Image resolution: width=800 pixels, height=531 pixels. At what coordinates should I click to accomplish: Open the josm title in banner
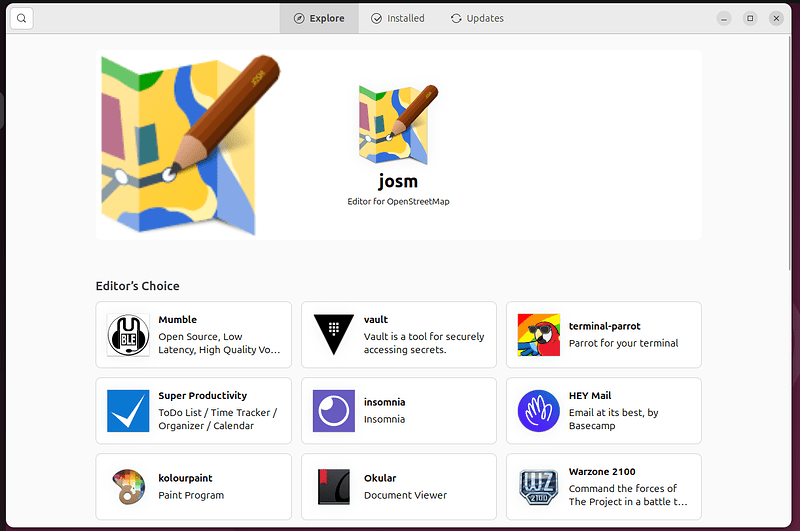[x=398, y=181]
